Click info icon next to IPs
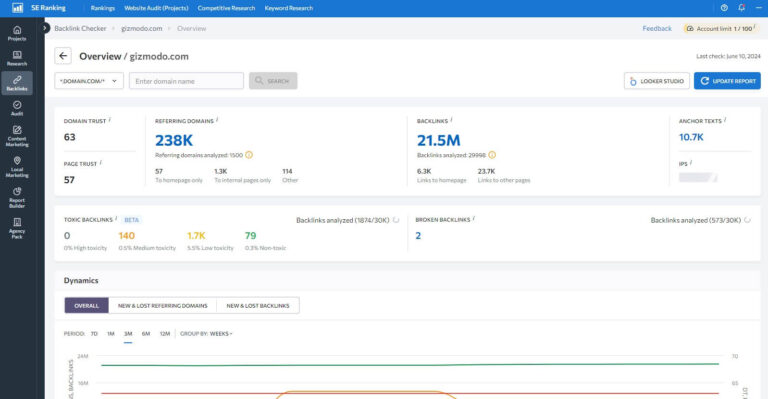This screenshot has width=768, height=399. click(691, 163)
